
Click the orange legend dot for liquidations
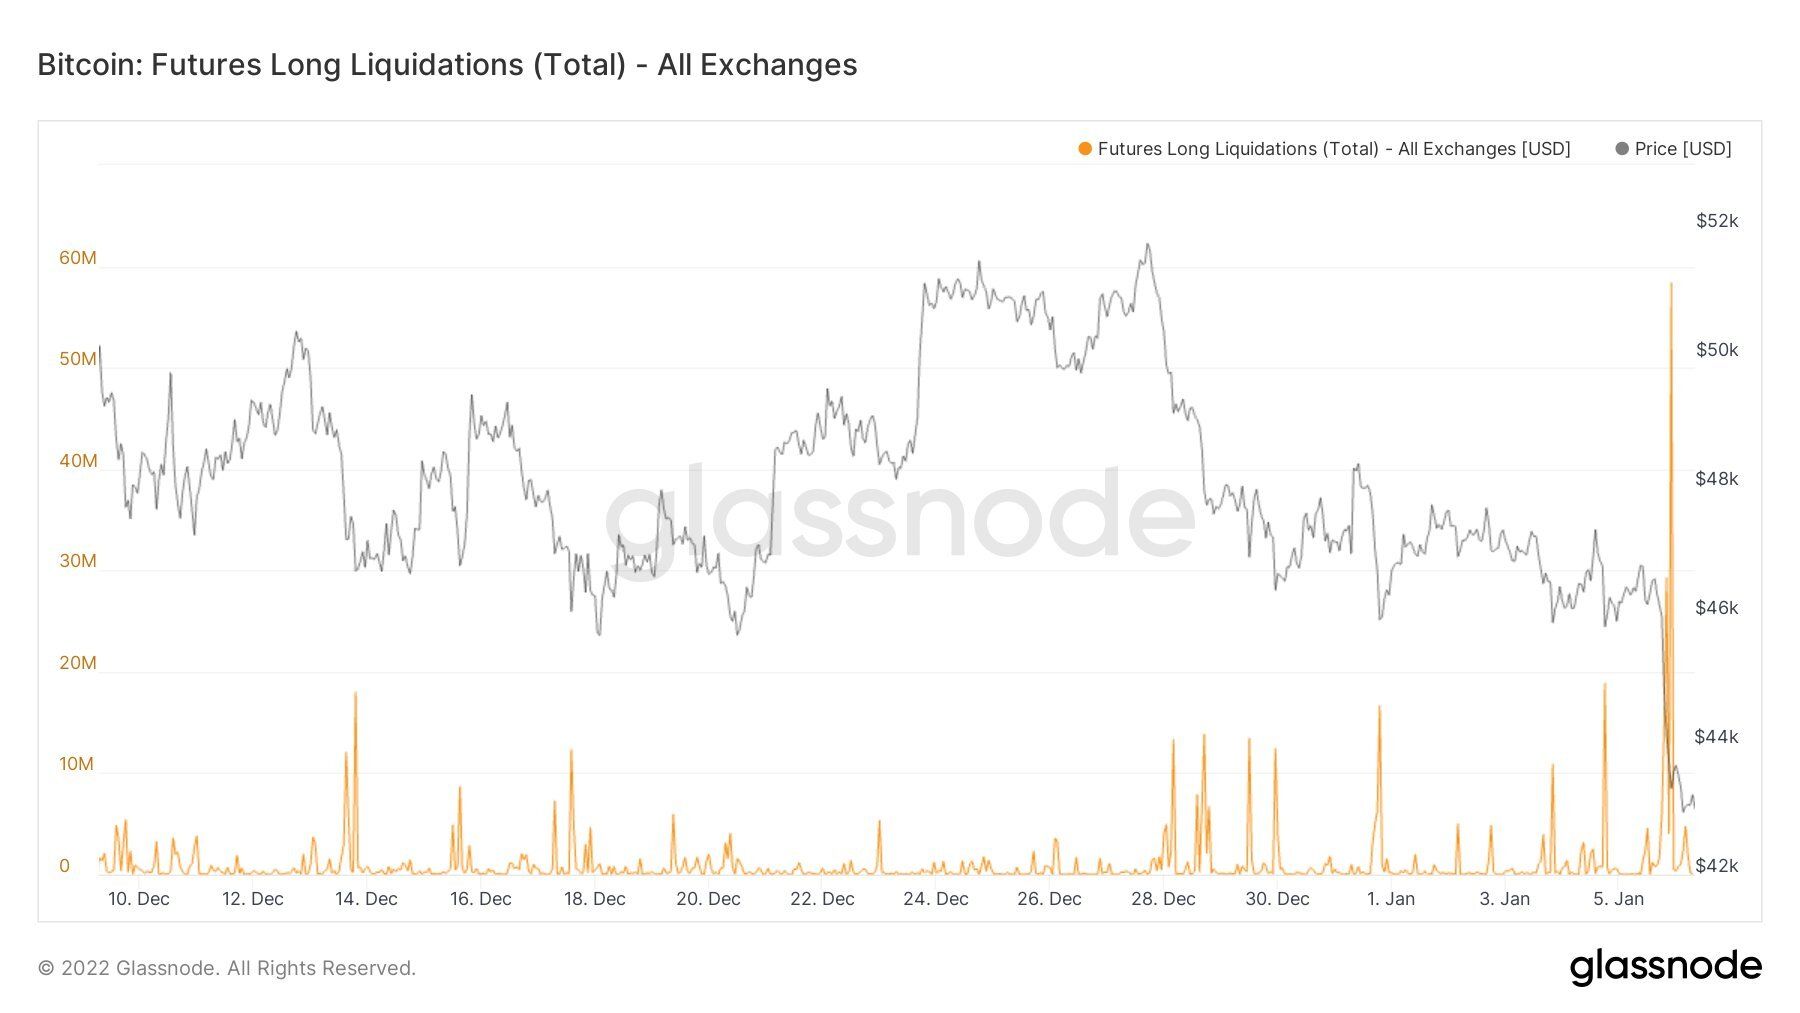coord(1085,149)
